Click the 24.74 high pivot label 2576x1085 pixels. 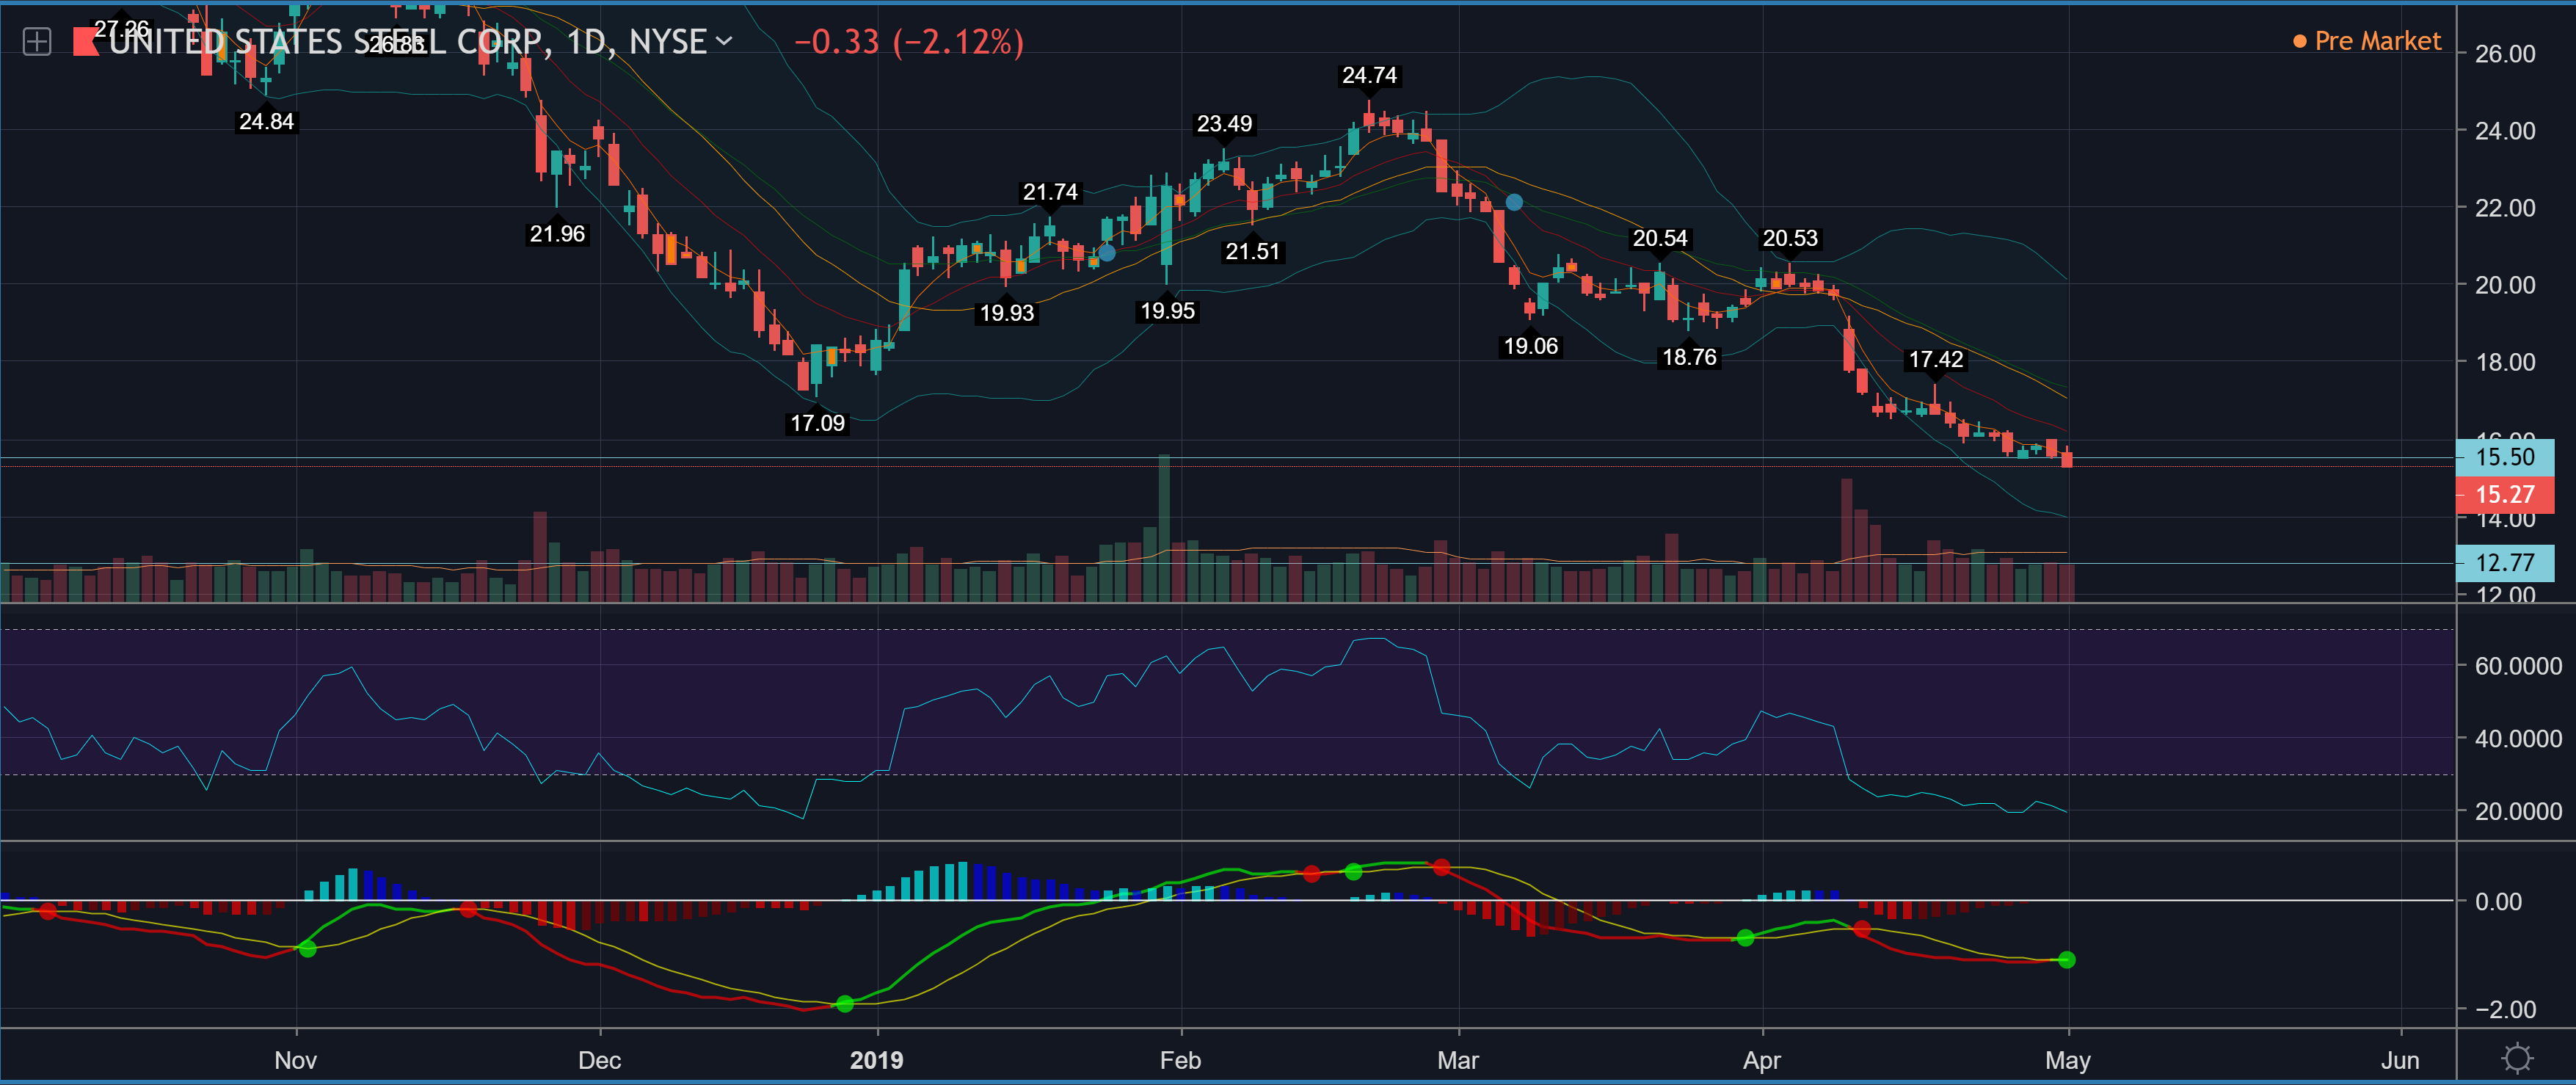1369,76
